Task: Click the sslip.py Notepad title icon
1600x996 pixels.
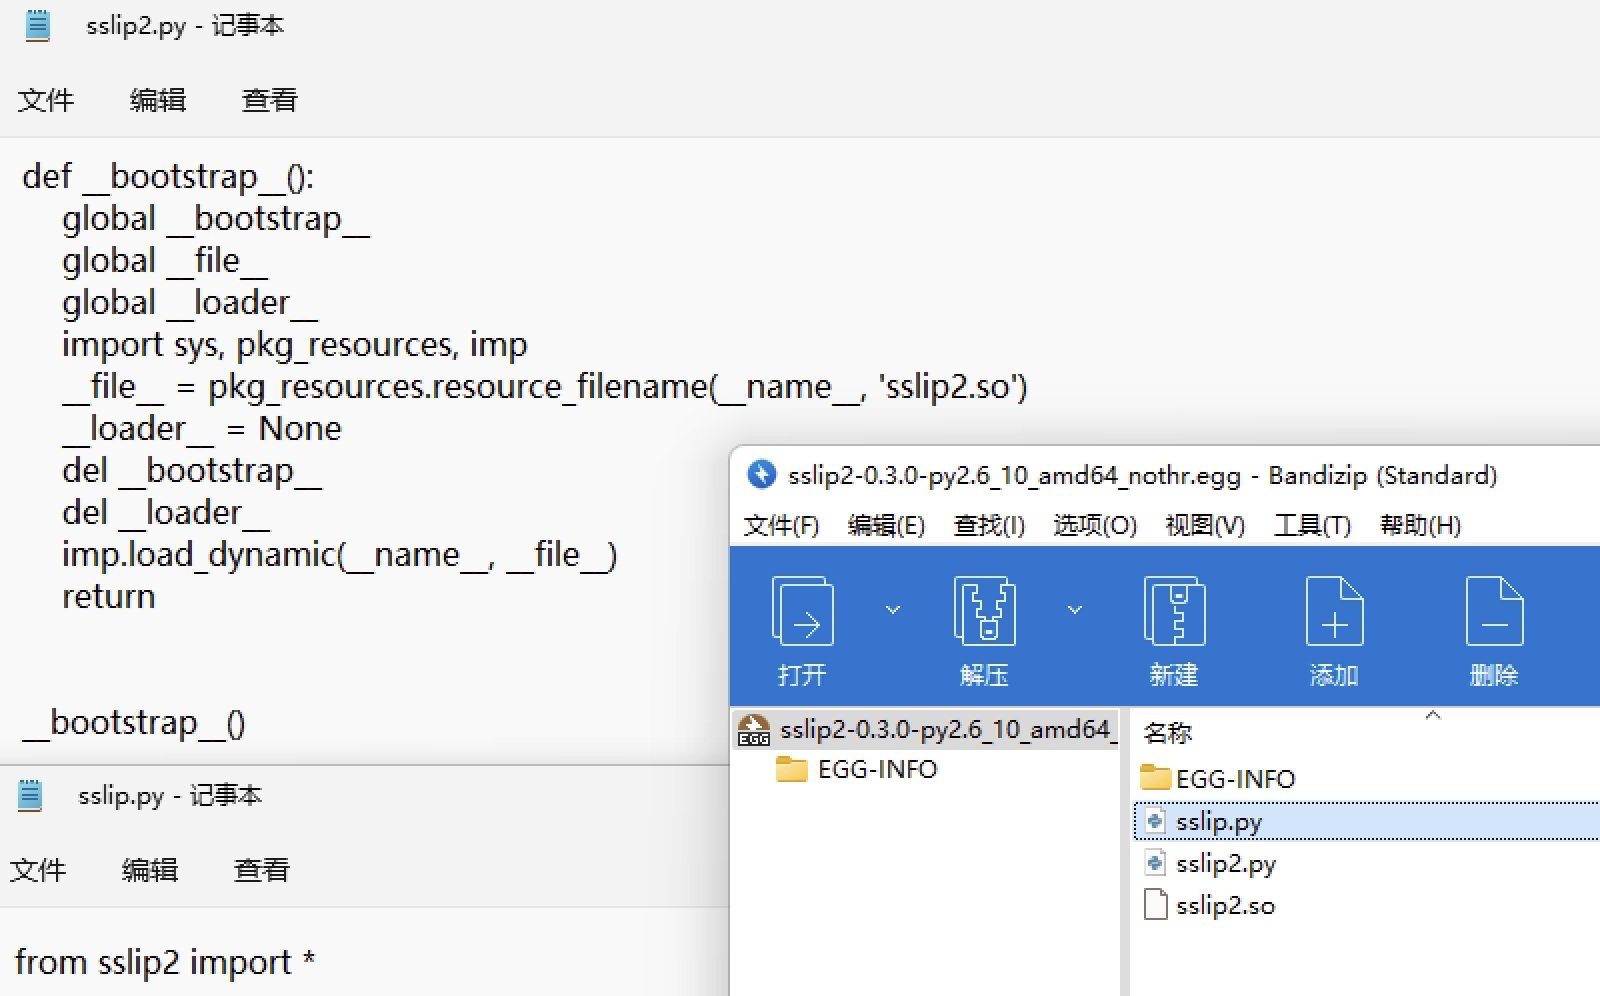Action: 30,795
